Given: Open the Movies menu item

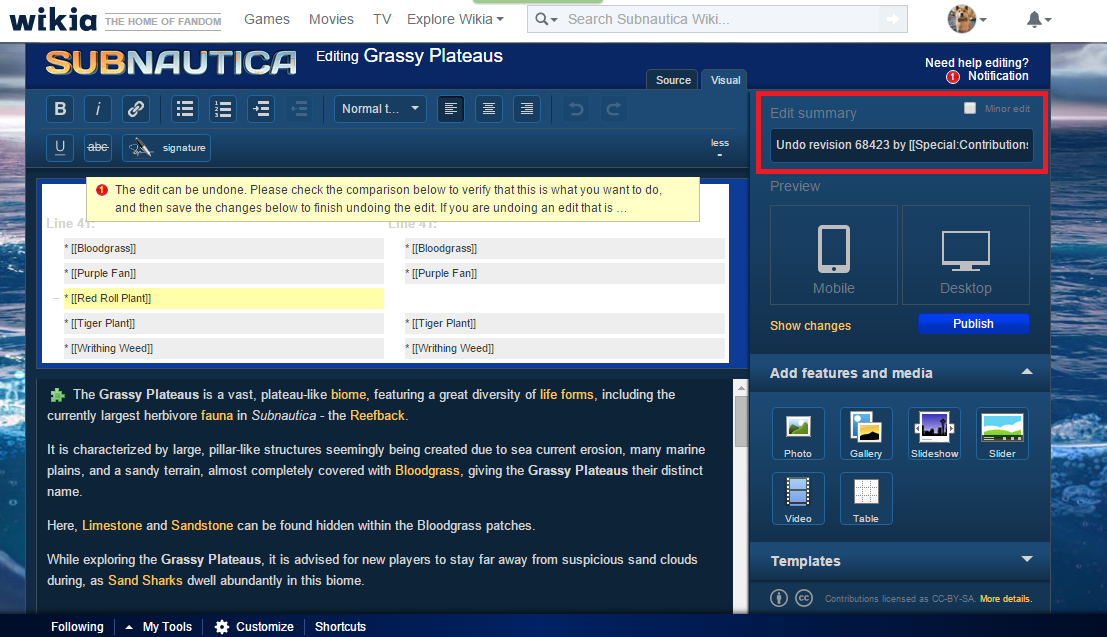Looking at the screenshot, I should pos(331,19).
